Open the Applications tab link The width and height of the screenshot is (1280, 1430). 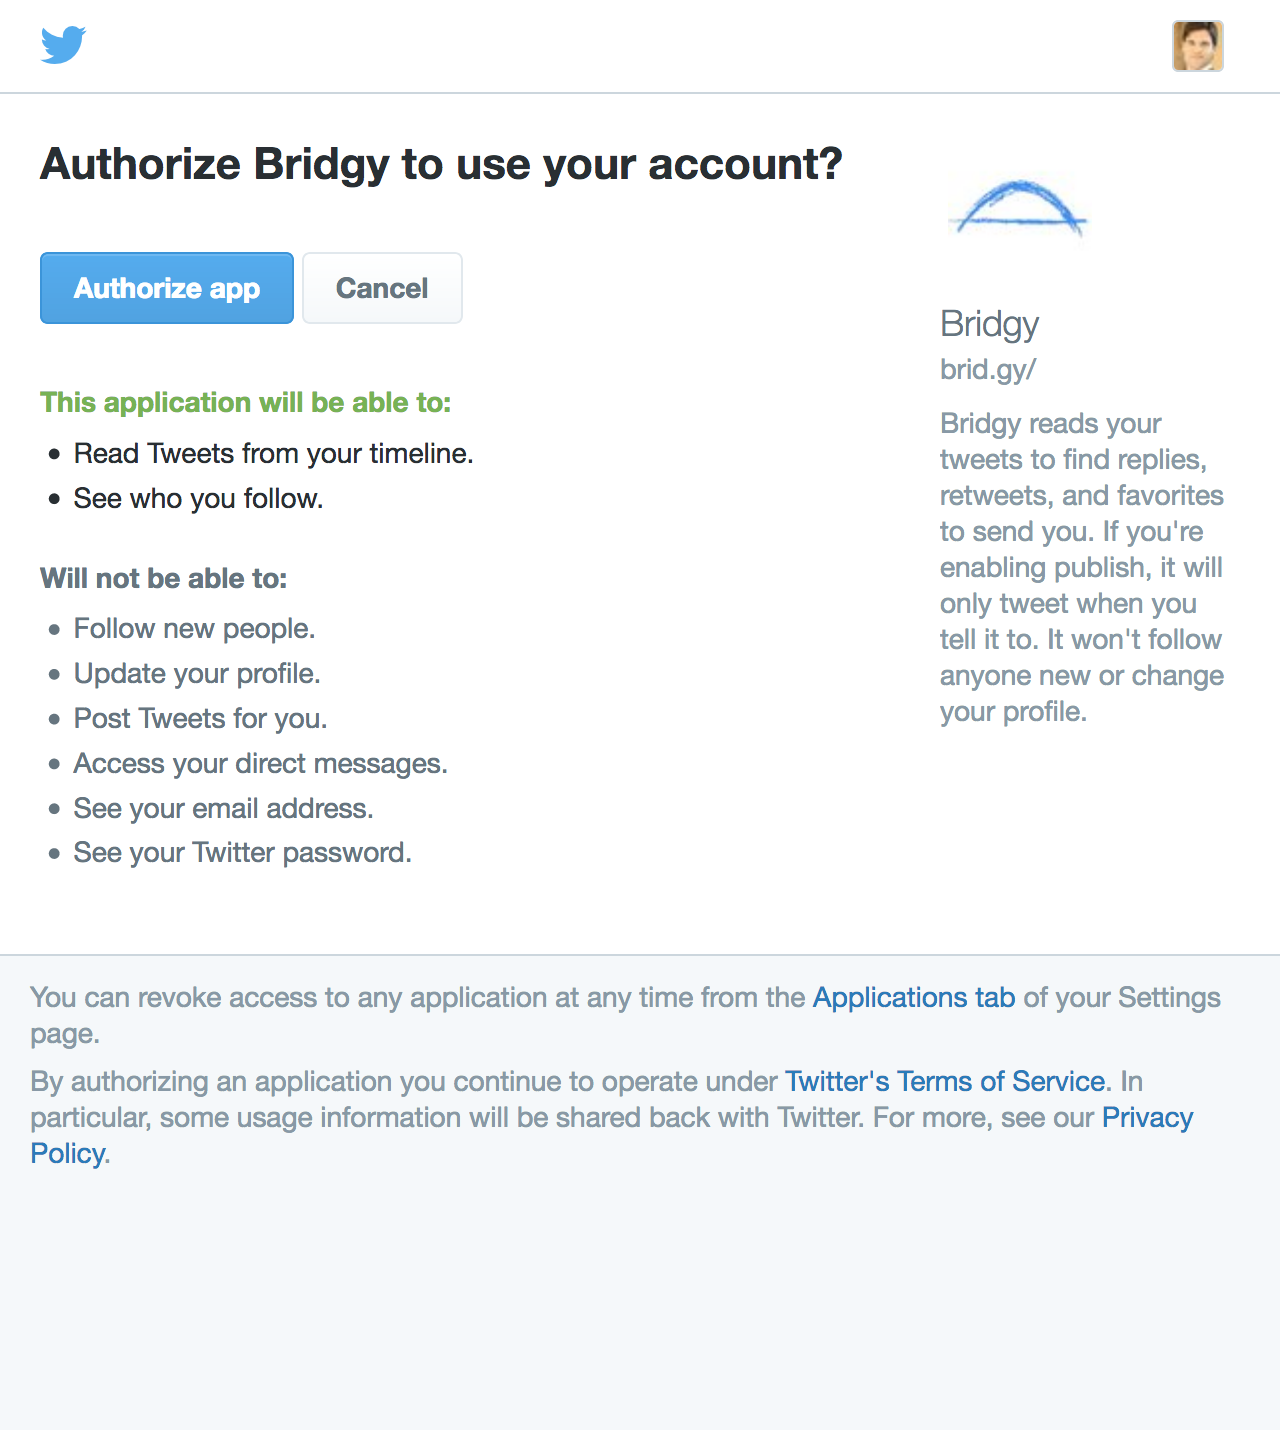pyautogui.click(x=914, y=997)
